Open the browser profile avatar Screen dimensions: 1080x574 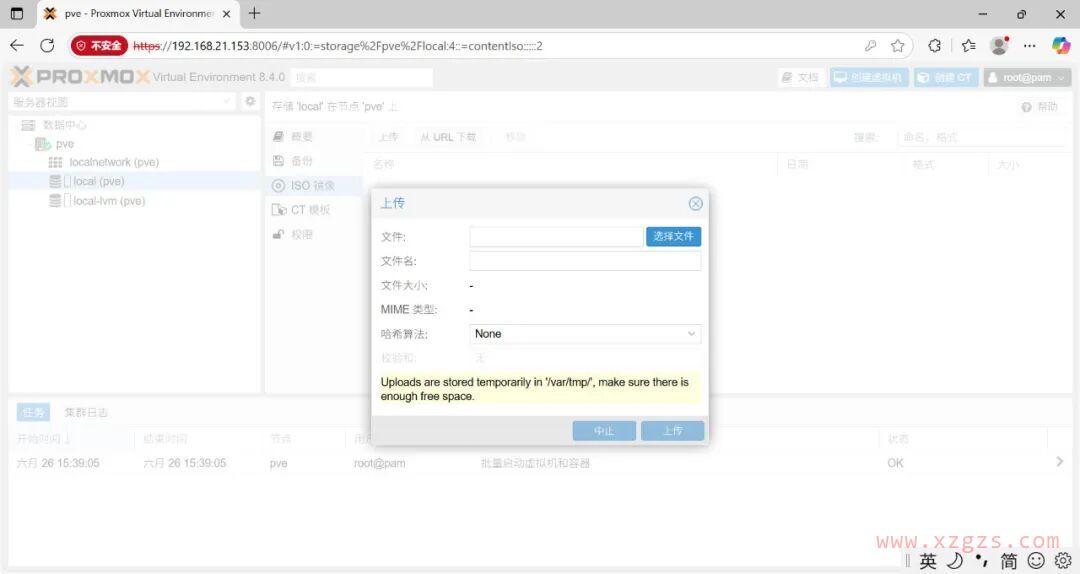(998, 46)
